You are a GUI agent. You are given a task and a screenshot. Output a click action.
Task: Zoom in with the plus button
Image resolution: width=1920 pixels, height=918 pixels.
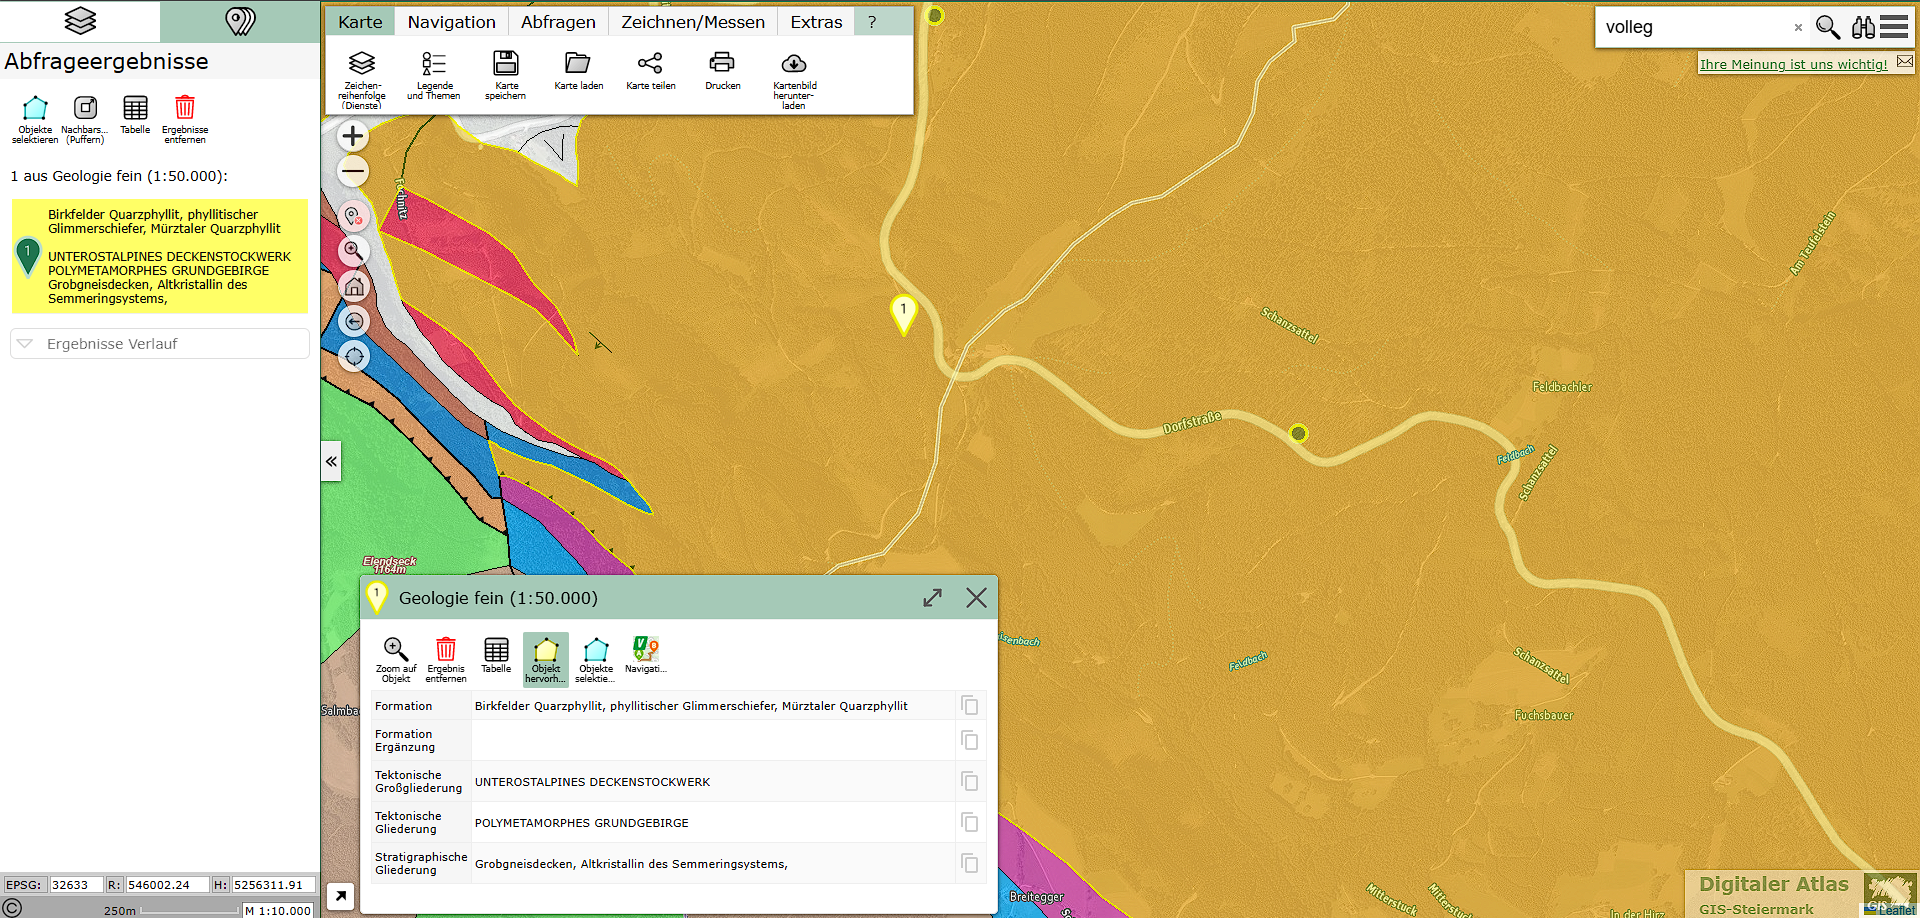tap(353, 136)
